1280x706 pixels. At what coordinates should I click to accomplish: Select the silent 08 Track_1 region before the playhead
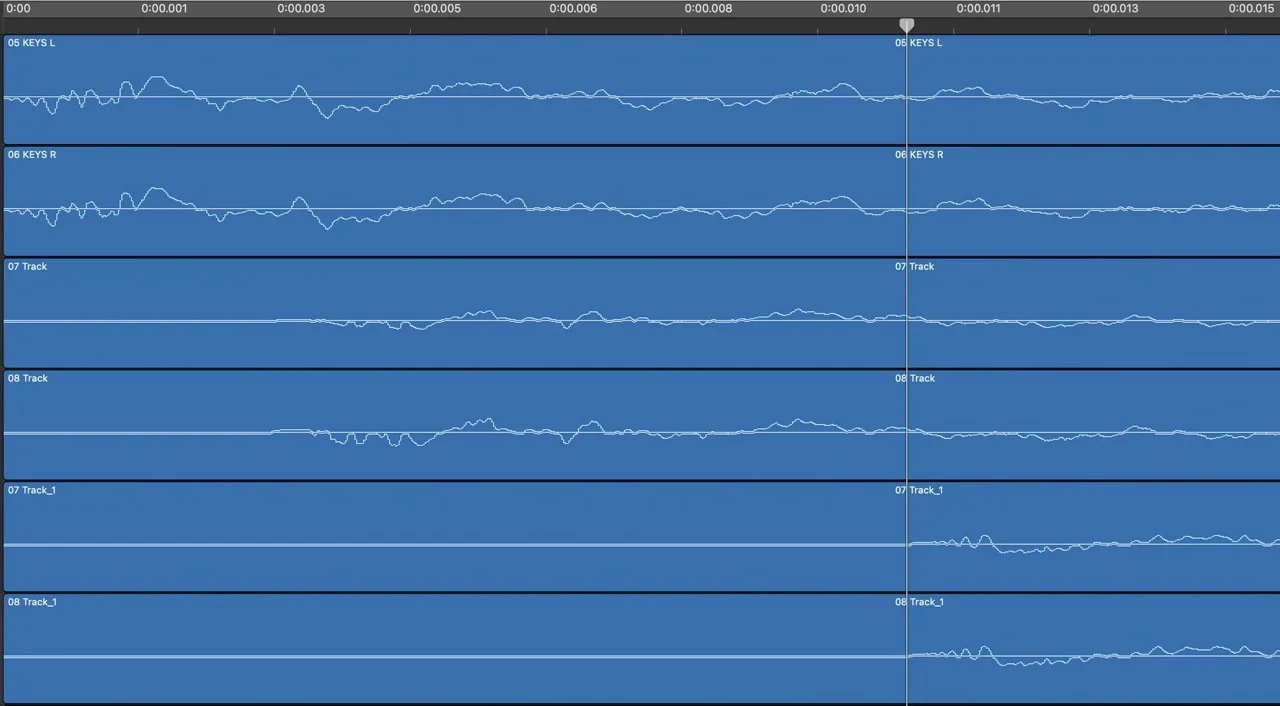tap(455, 650)
